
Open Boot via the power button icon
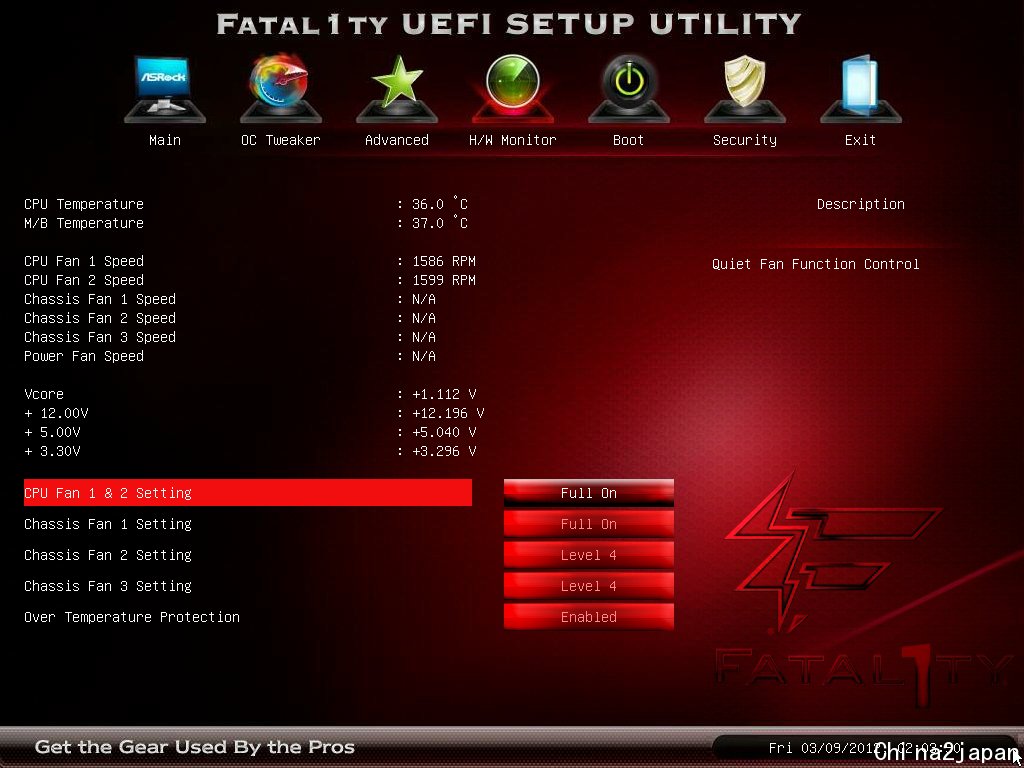click(x=628, y=89)
